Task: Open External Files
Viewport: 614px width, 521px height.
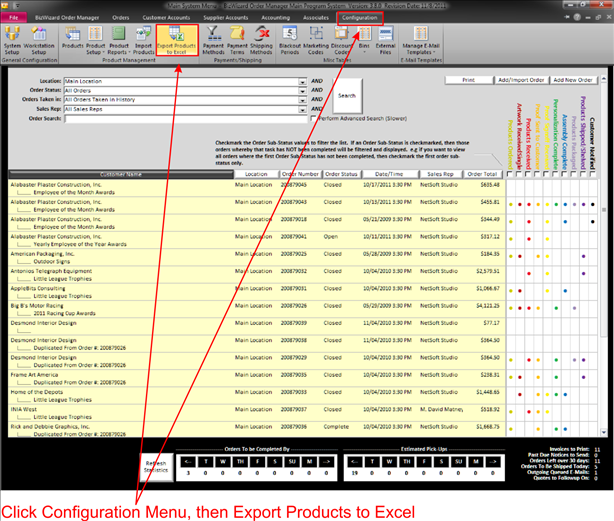Action: pos(386,40)
